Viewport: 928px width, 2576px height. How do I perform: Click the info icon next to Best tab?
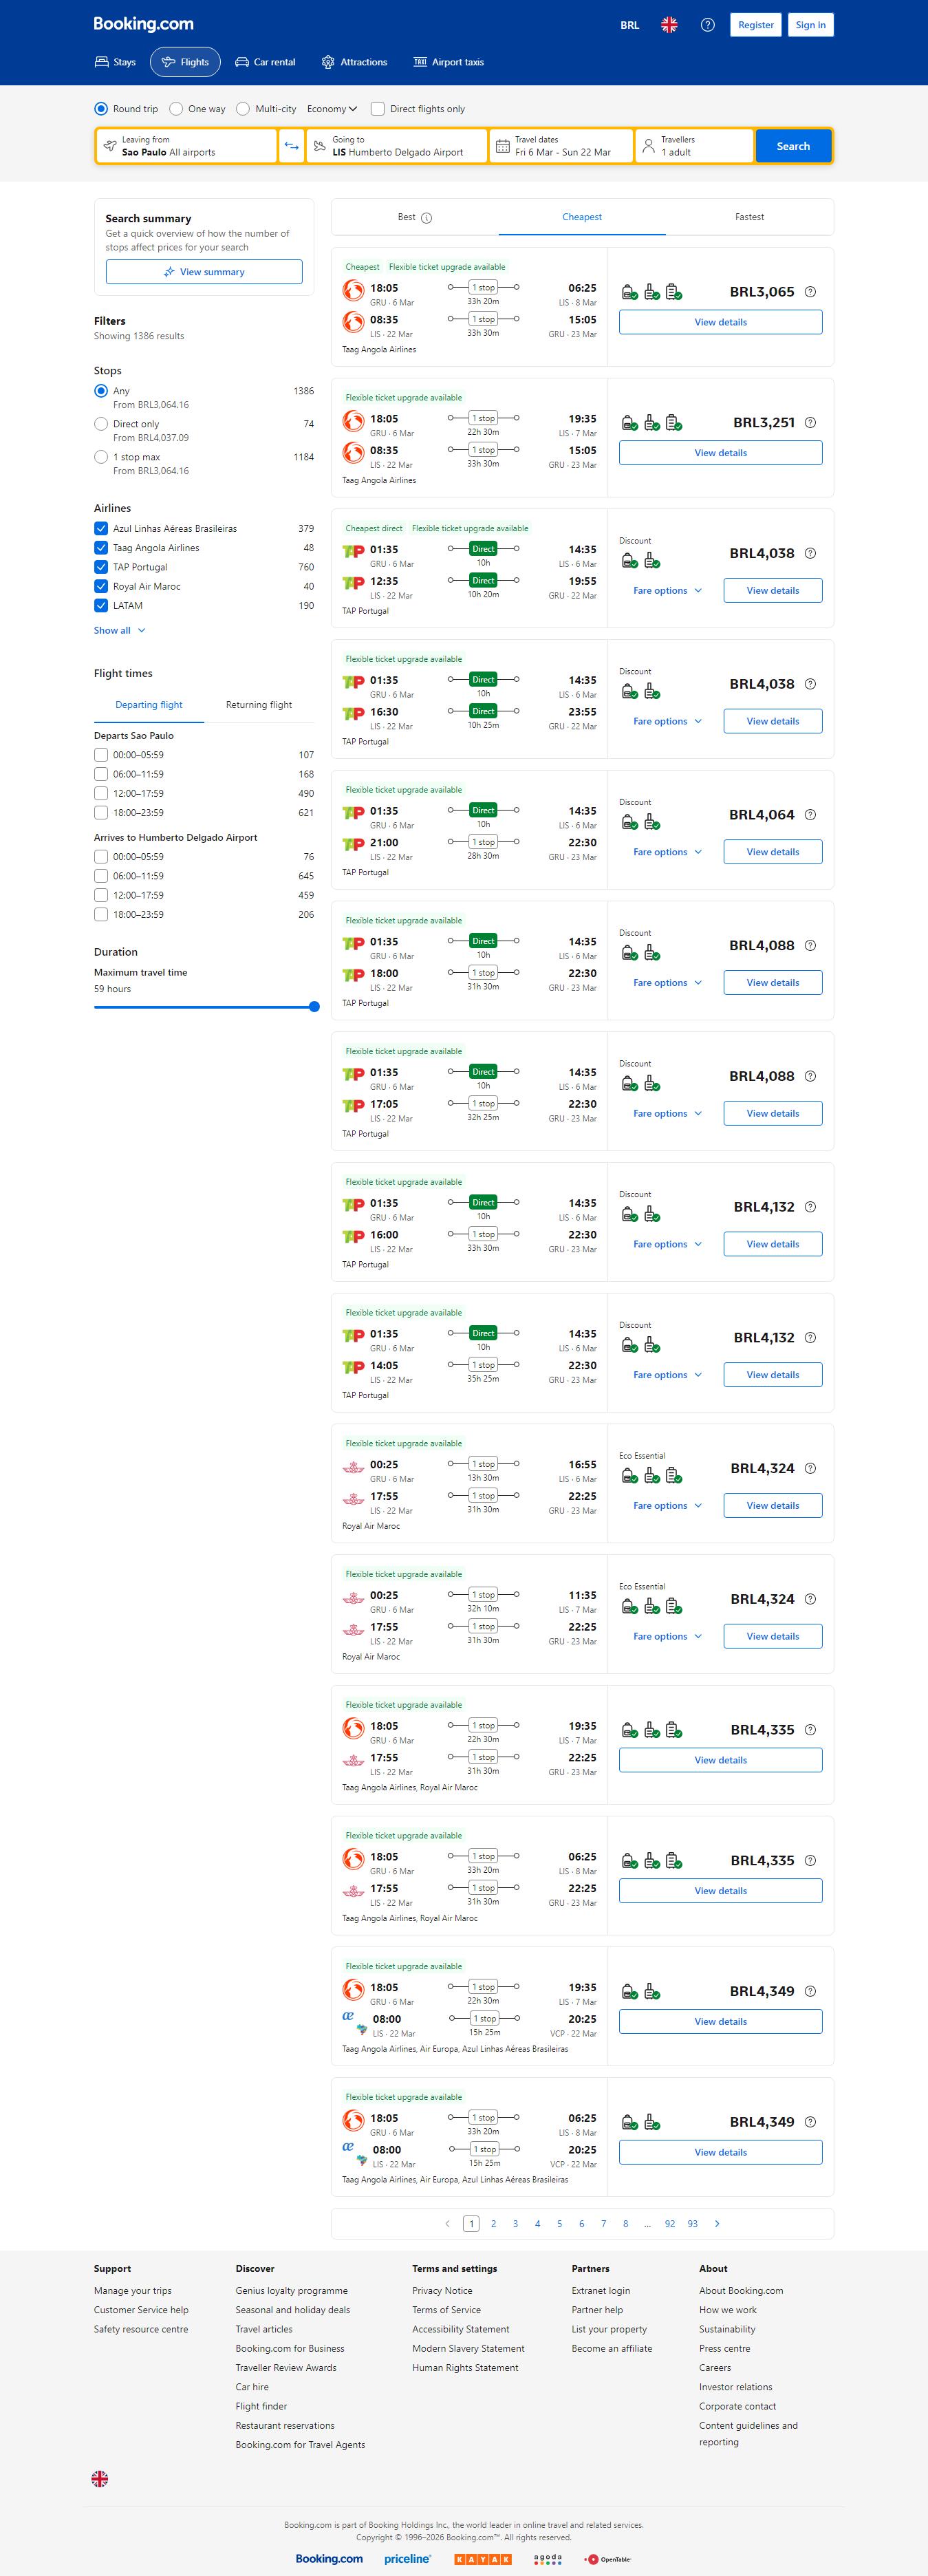[x=427, y=218]
